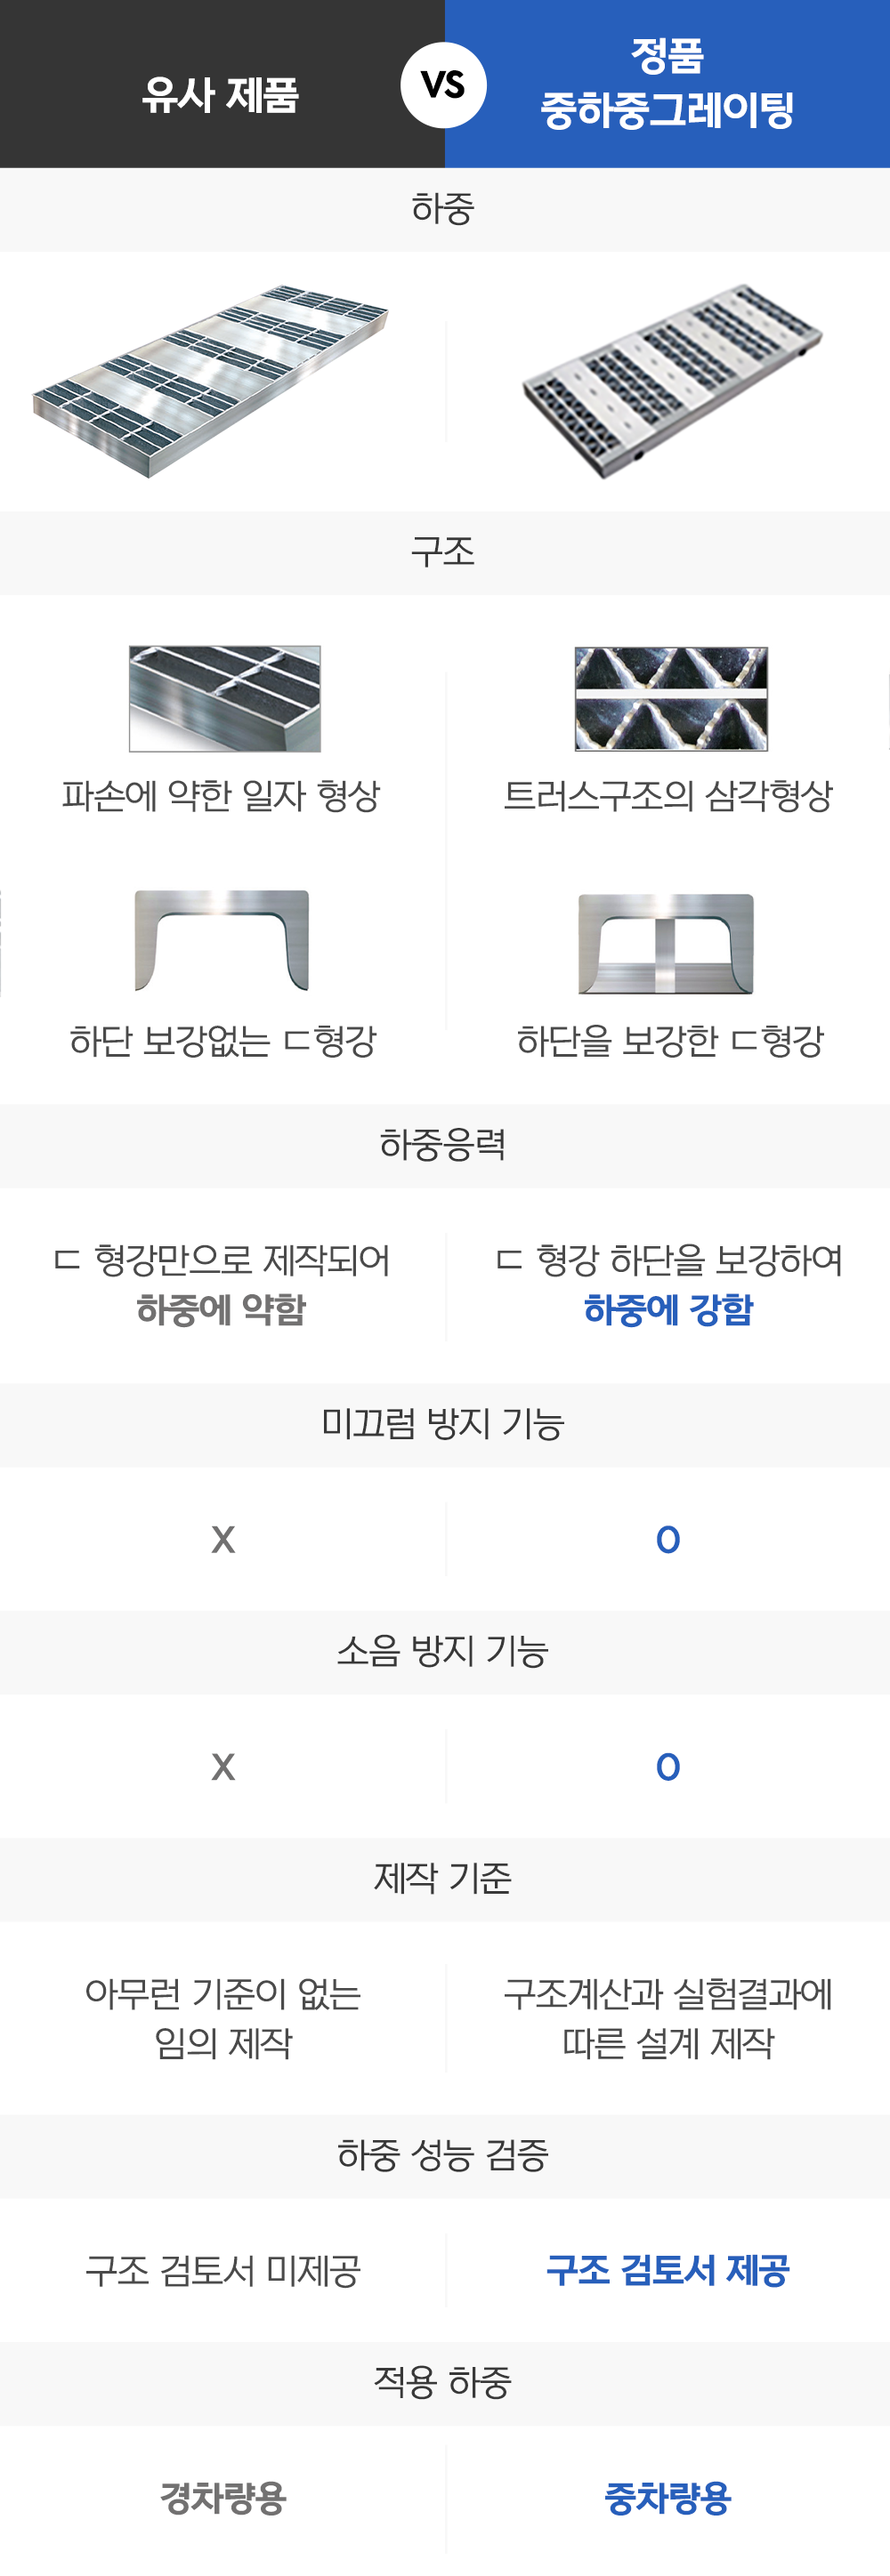The height and width of the screenshot is (2576, 890).
Task: Click the X under 미끄럼 방지 기능
Action: (x=223, y=1540)
